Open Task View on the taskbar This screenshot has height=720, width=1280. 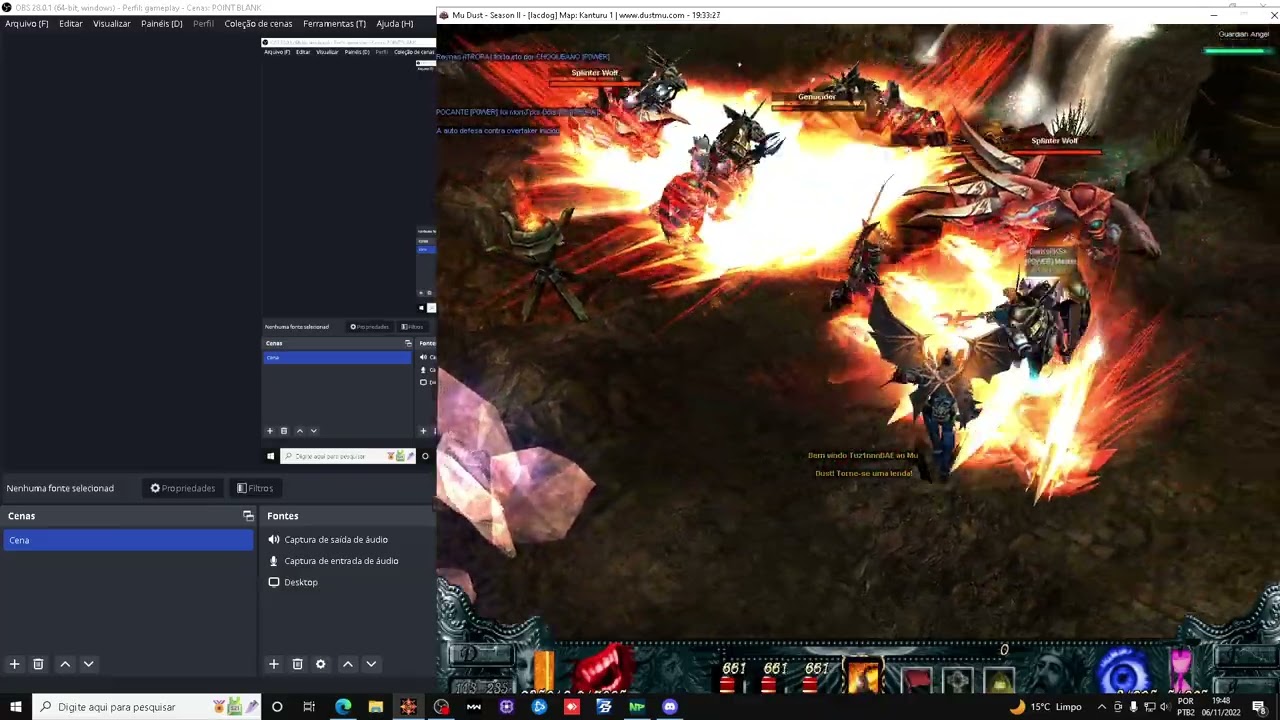(x=309, y=707)
